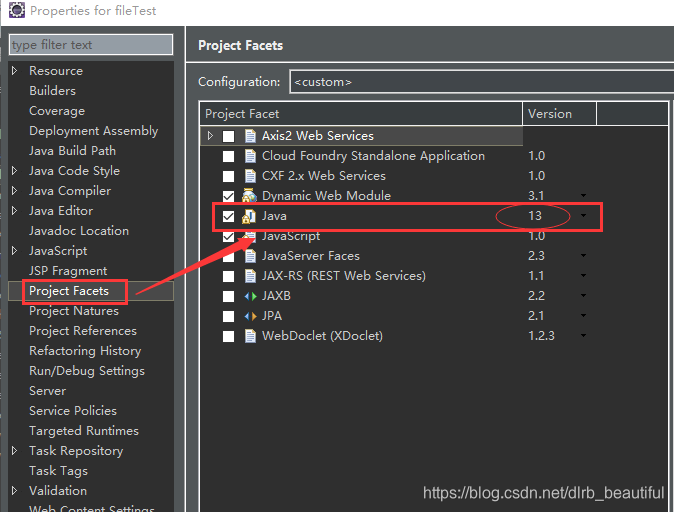This screenshot has width=674, height=512.
Task: Click Dynamic Web Module version 3.1
Action: tap(536, 196)
